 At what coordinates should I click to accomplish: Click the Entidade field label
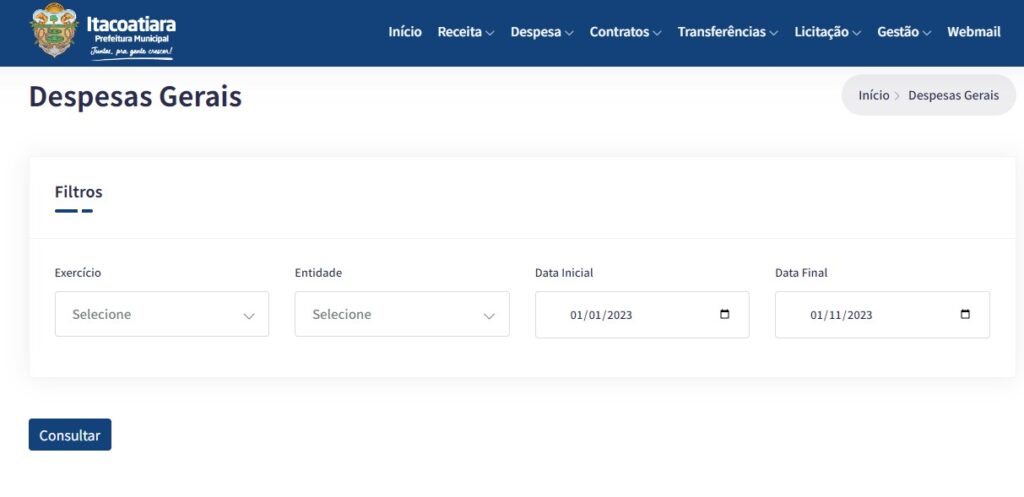coord(318,273)
